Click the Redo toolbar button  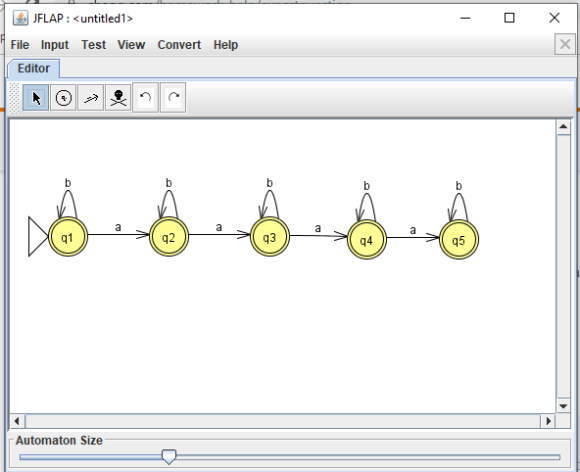click(x=173, y=98)
